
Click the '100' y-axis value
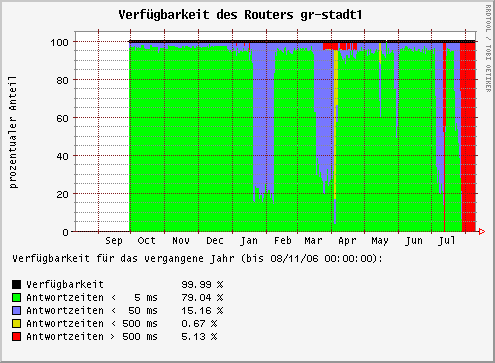(59, 43)
